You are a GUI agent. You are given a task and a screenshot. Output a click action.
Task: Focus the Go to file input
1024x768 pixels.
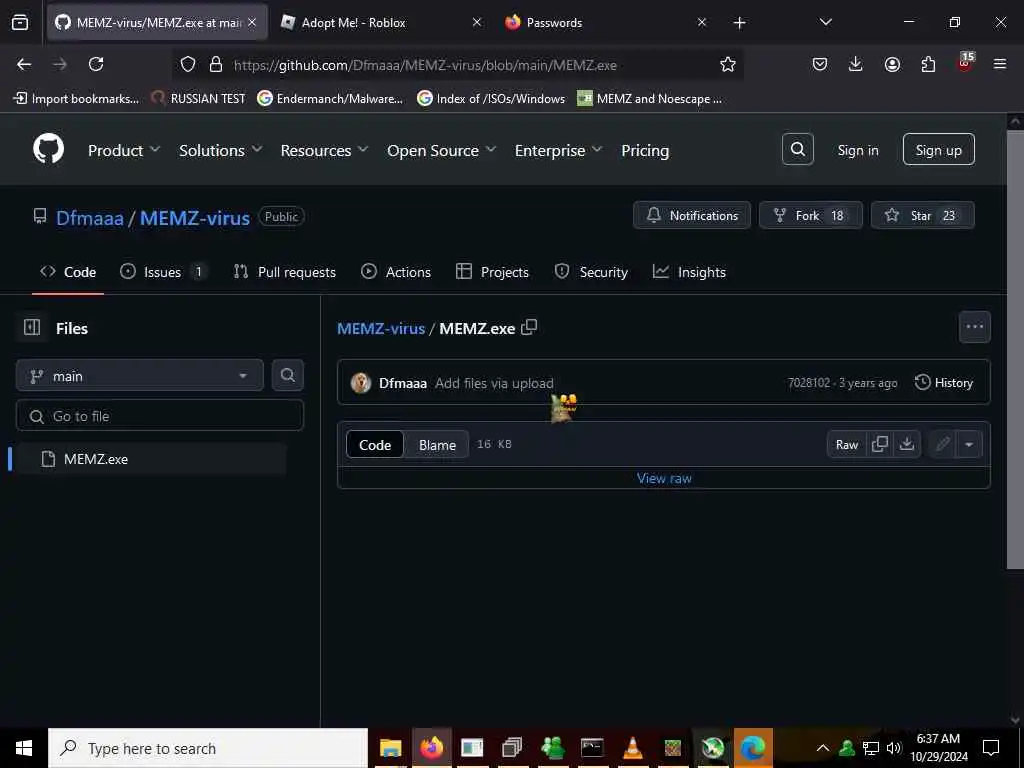click(160, 416)
